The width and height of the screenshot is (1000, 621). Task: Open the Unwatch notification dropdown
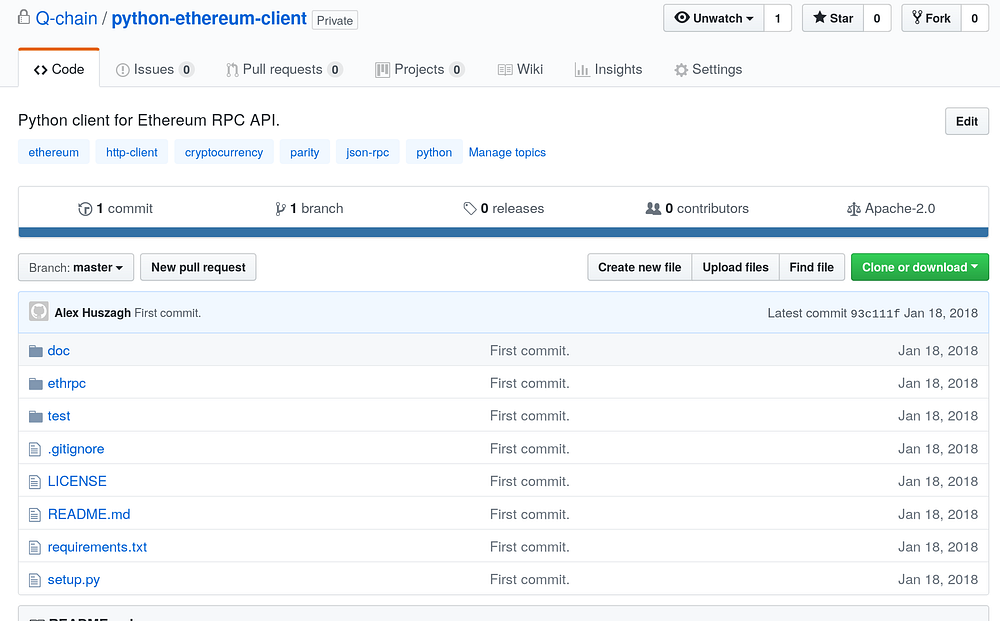click(x=713, y=18)
